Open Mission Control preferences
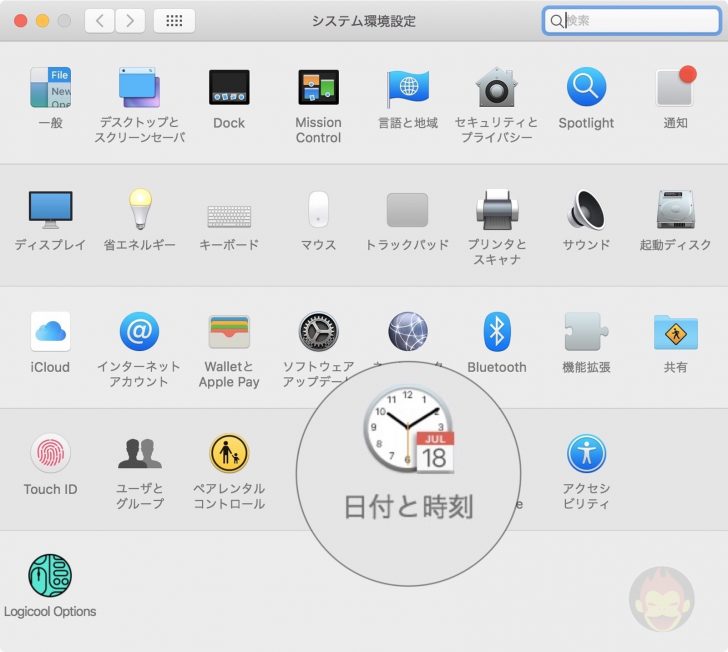Screen dimensions: 728x652 click(x=318, y=87)
